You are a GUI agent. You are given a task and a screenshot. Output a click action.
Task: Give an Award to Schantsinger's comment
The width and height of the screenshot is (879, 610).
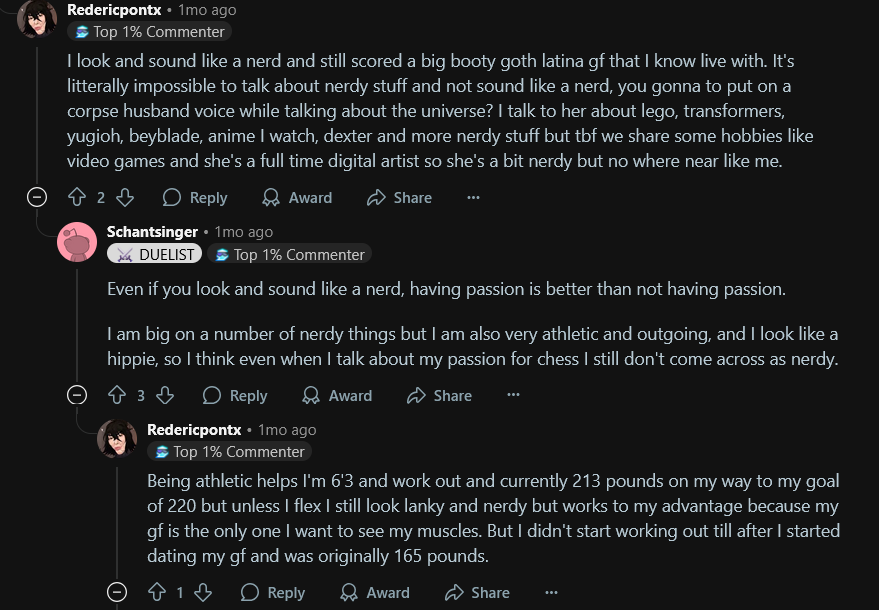pos(337,396)
